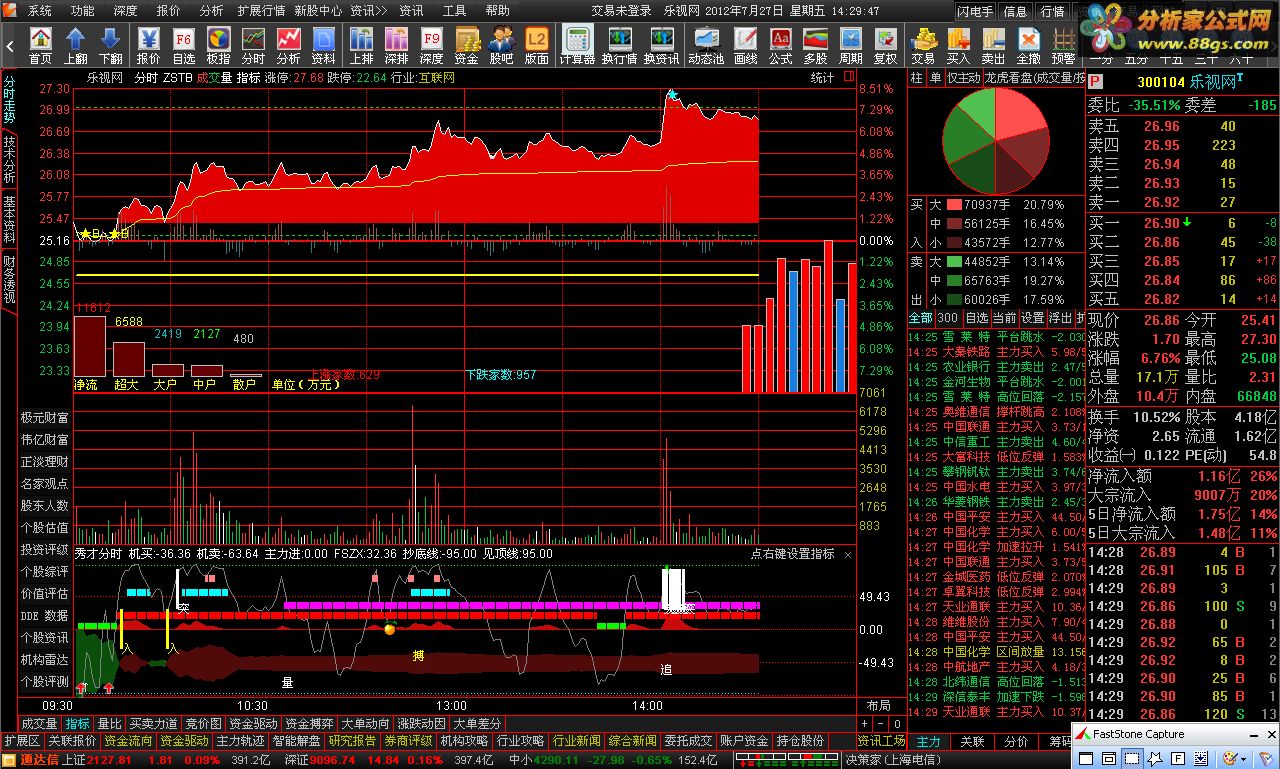Image resolution: width=1280 pixels, height=769 pixels.
Task: Open the 行业新闻 bottom tab
Action: pos(576,741)
